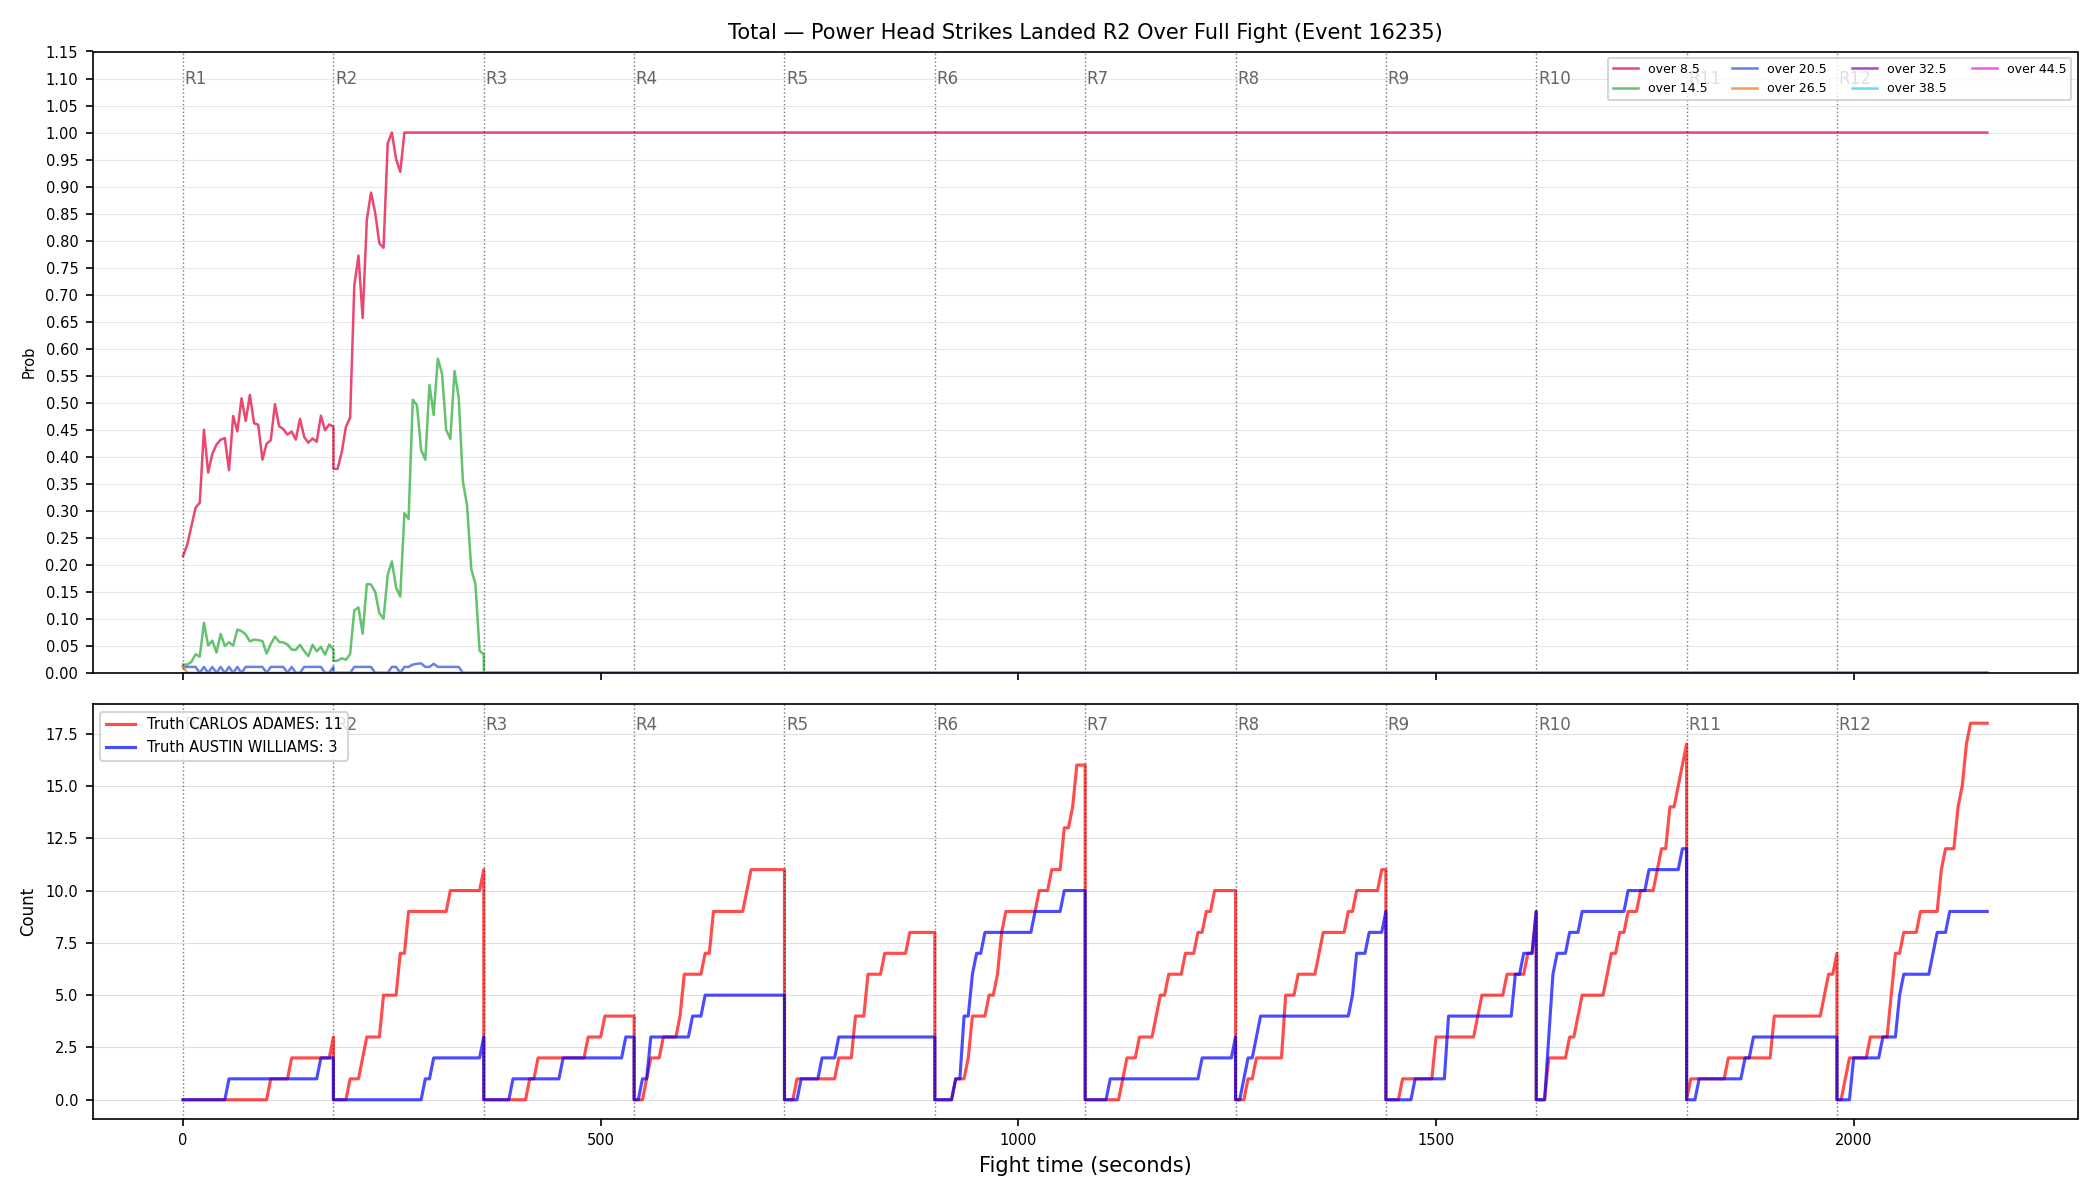Click the R1 round label in the probability chart
Viewport: 2100px width, 1200px height.
tap(195, 78)
